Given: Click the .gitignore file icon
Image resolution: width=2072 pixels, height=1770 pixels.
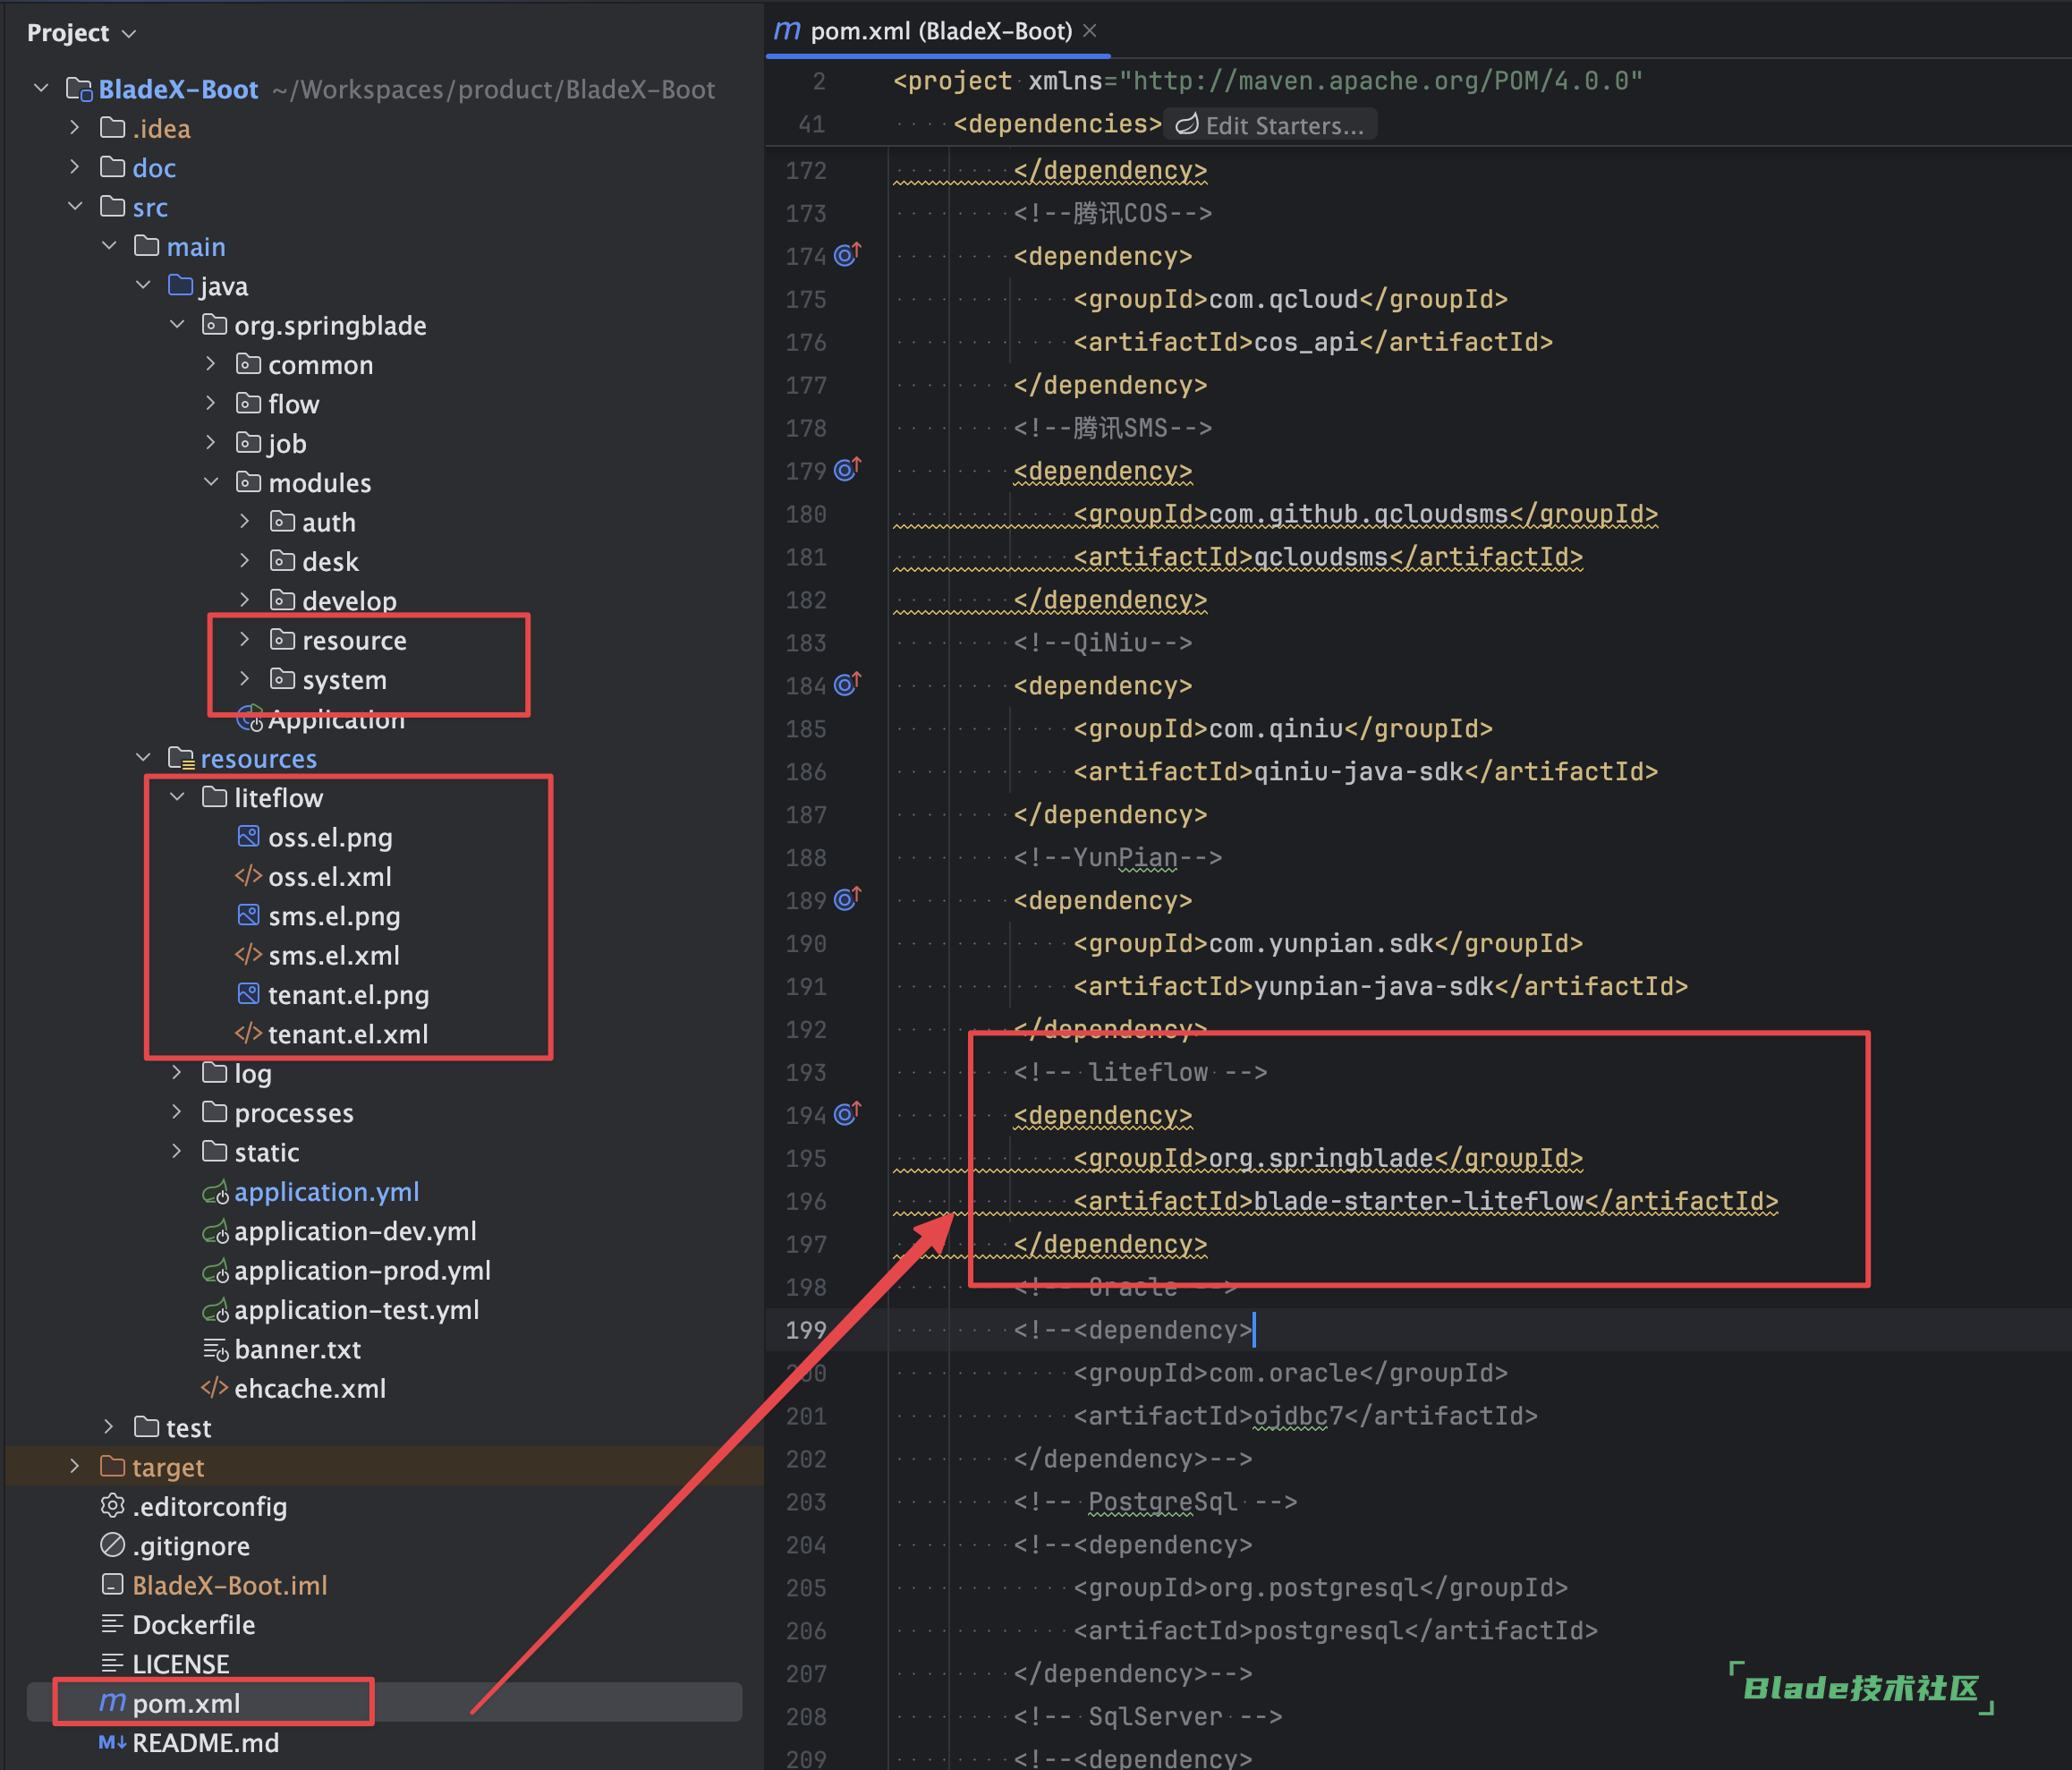Looking at the screenshot, I should point(112,1545).
